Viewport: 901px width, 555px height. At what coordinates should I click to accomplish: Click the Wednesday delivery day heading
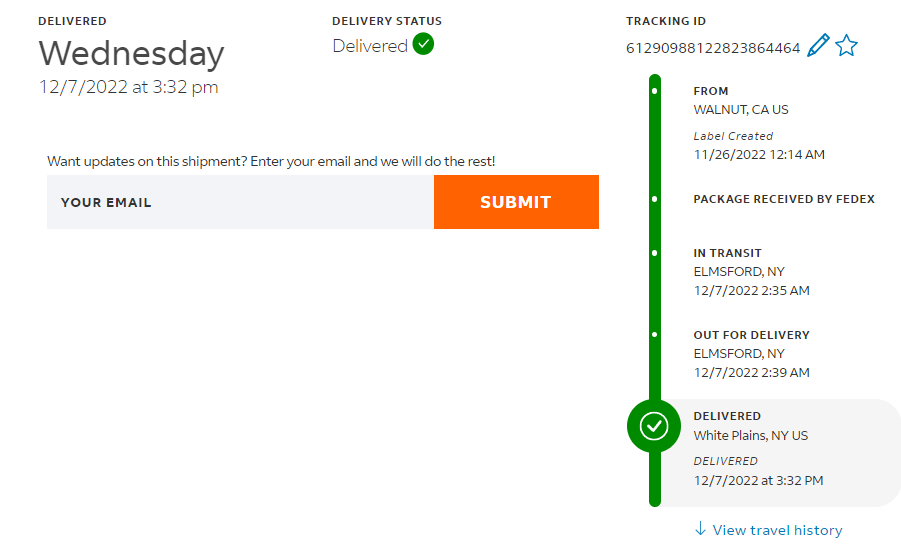click(131, 53)
